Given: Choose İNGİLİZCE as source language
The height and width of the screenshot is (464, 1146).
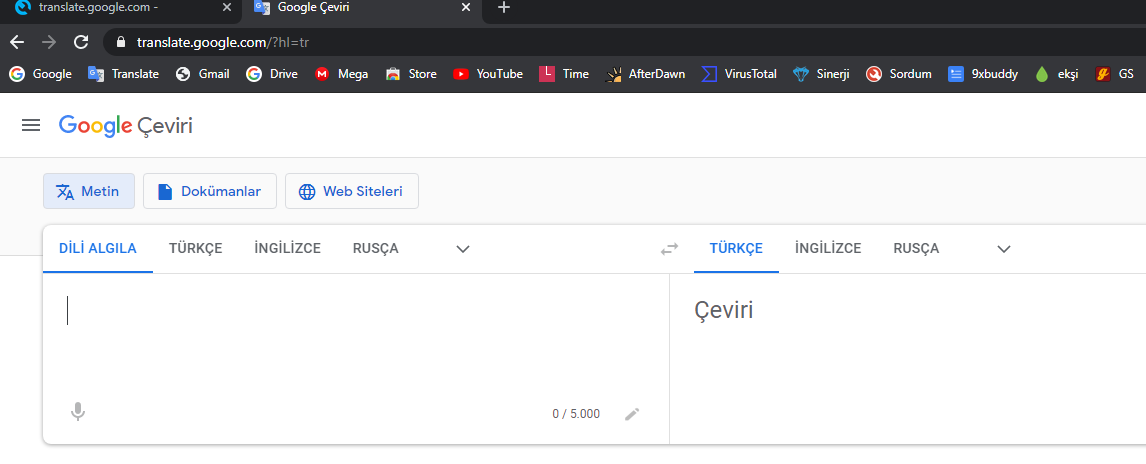Looking at the screenshot, I should pyautogui.click(x=287, y=248).
